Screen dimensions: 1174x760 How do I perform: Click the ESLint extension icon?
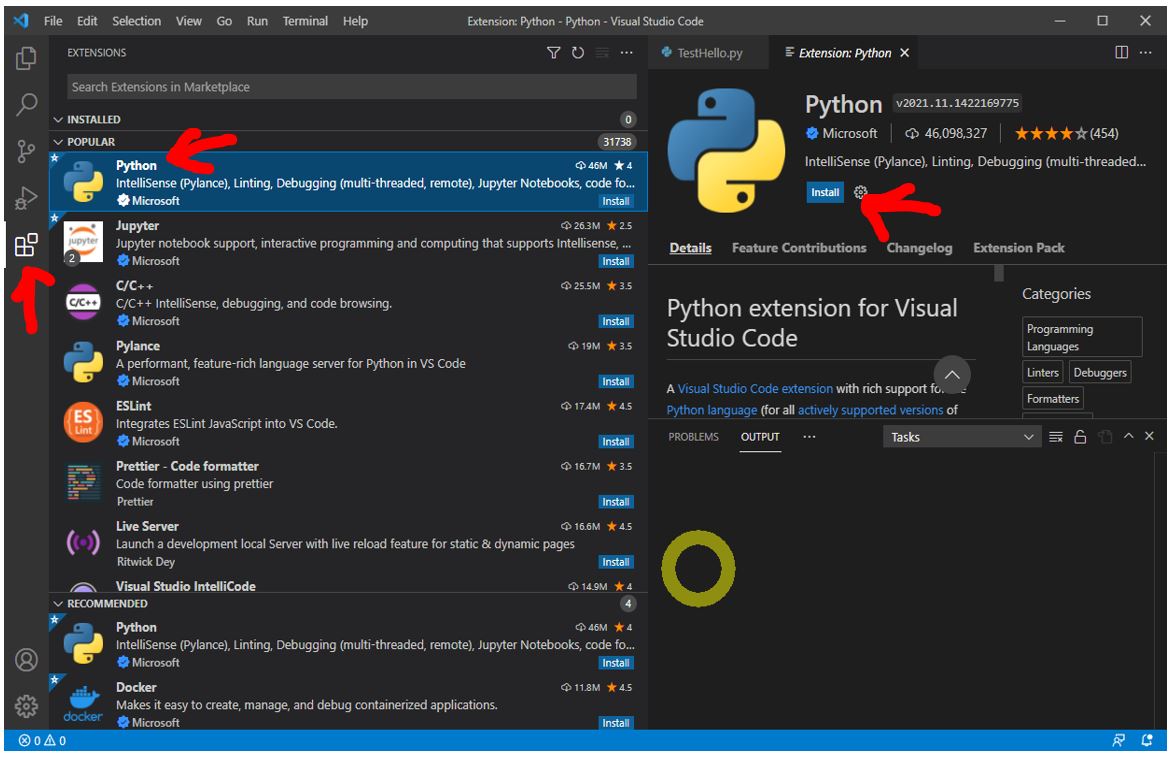(83, 422)
